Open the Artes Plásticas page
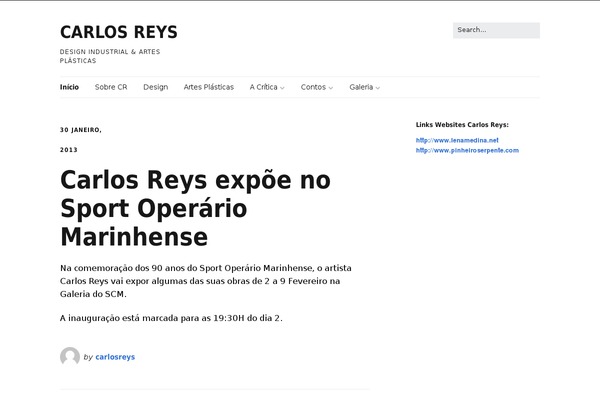The height and width of the screenshot is (400, 600). (x=209, y=87)
